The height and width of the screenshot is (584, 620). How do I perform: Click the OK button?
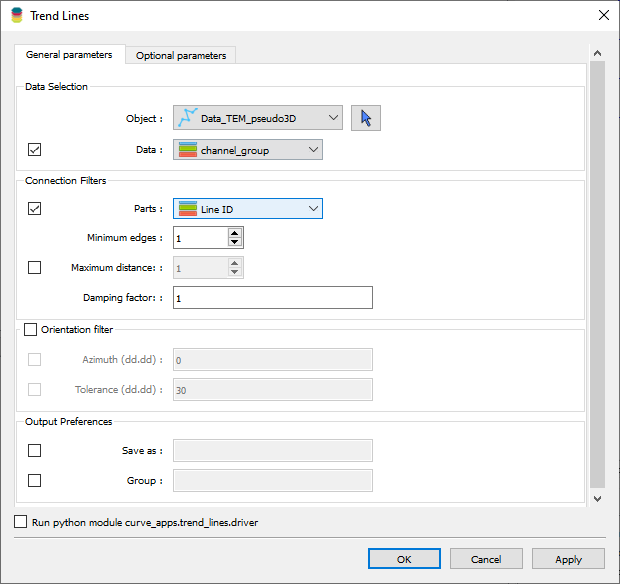point(404,559)
